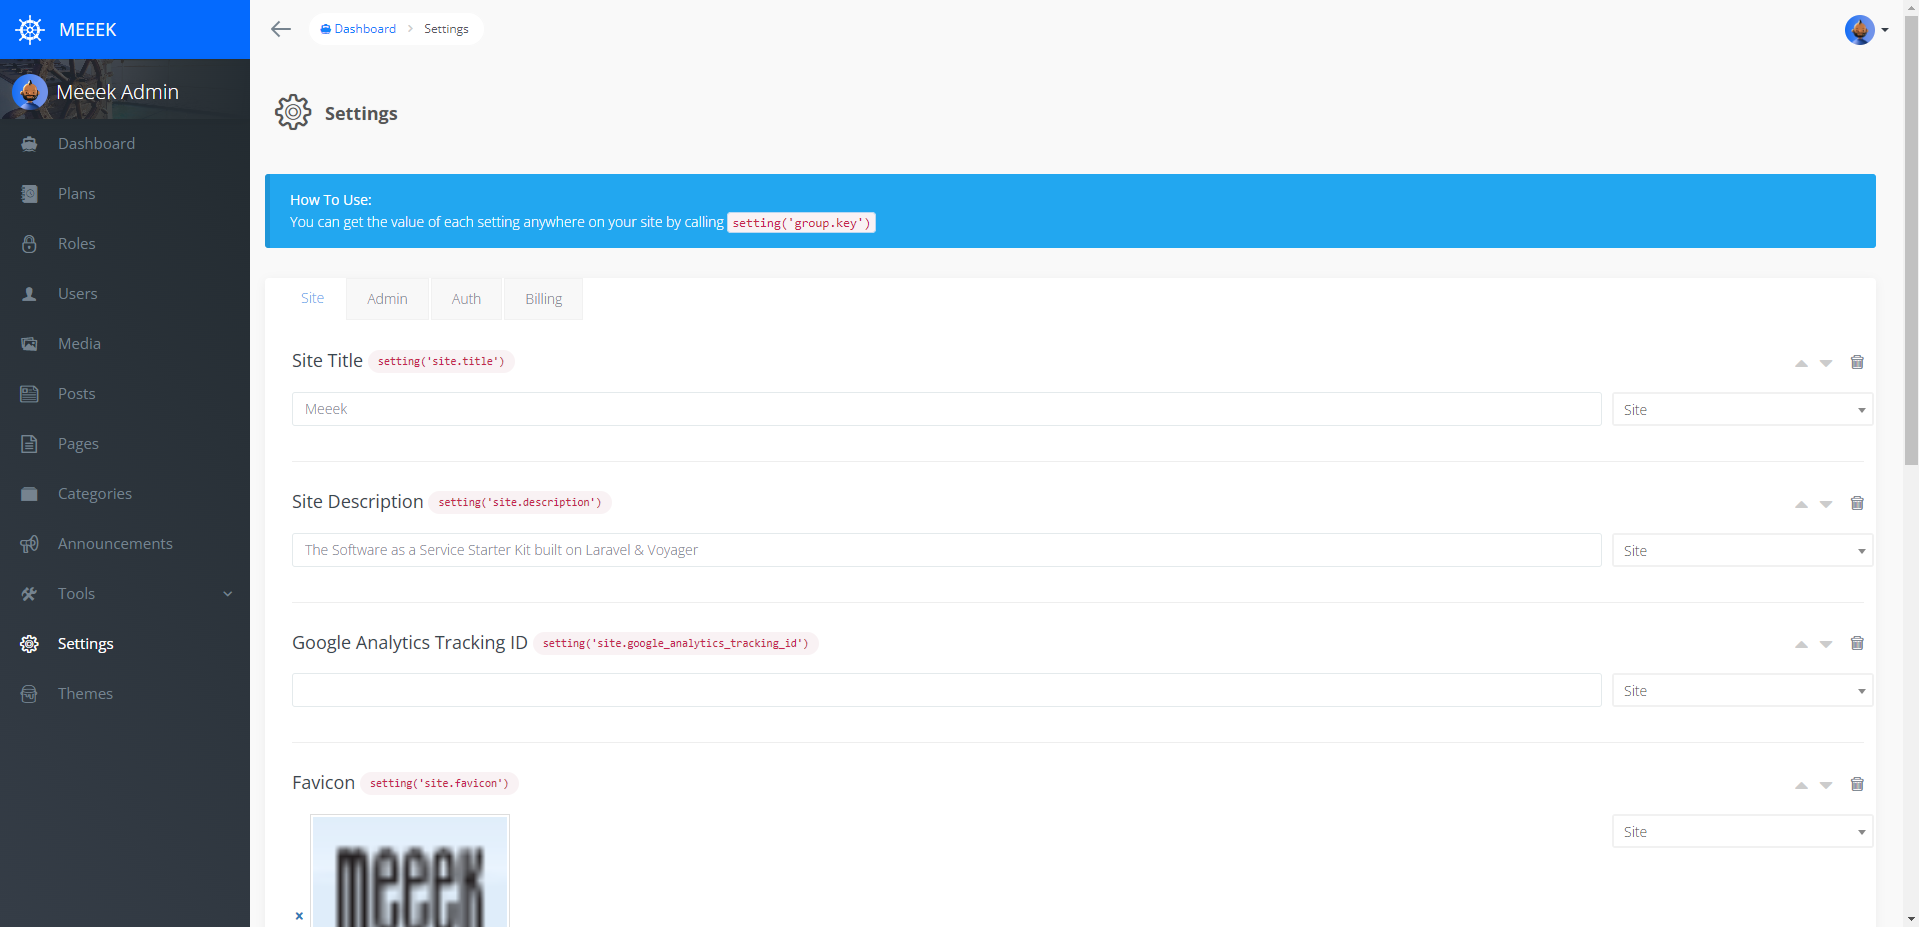This screenshot has height=927, width=1919.
Task: Click the back arrow next to breadcrumbs
Action: tap(280, 29)
